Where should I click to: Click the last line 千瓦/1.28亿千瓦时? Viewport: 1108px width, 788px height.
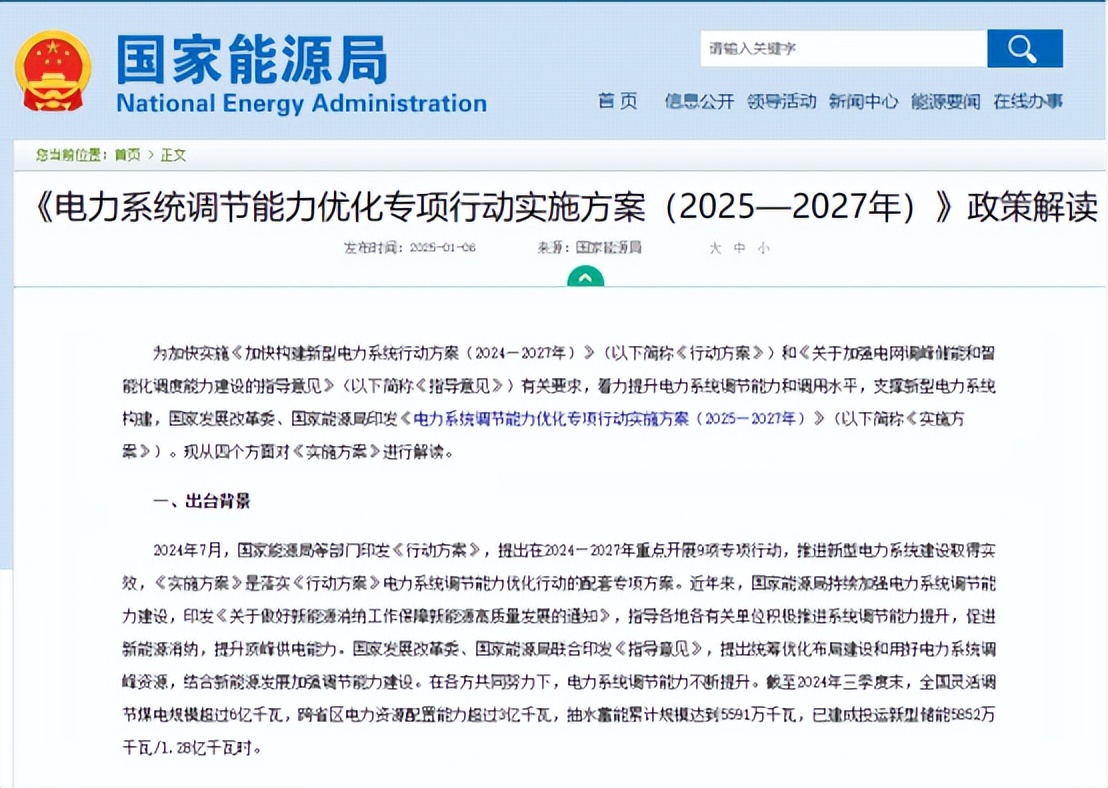click(x=192, y=748)
